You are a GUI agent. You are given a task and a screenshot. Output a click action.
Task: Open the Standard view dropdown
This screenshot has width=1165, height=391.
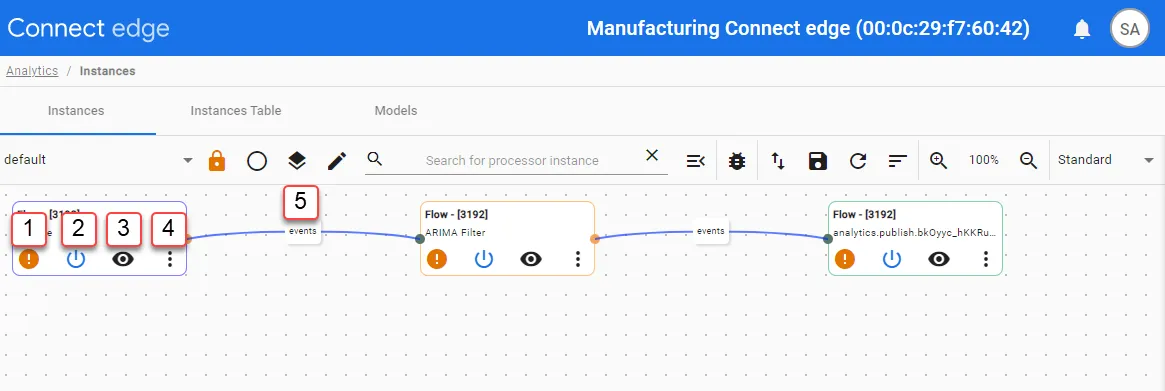(x=1106, y=160)
